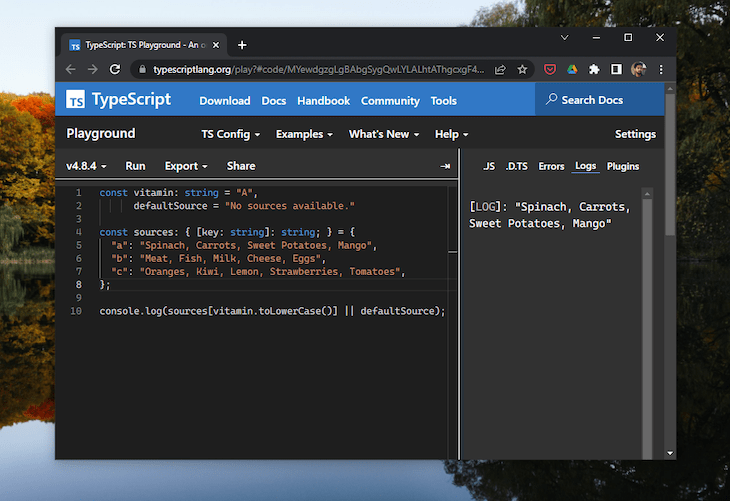Open Chrome's three-dot menu

click(x=661, y=69)
